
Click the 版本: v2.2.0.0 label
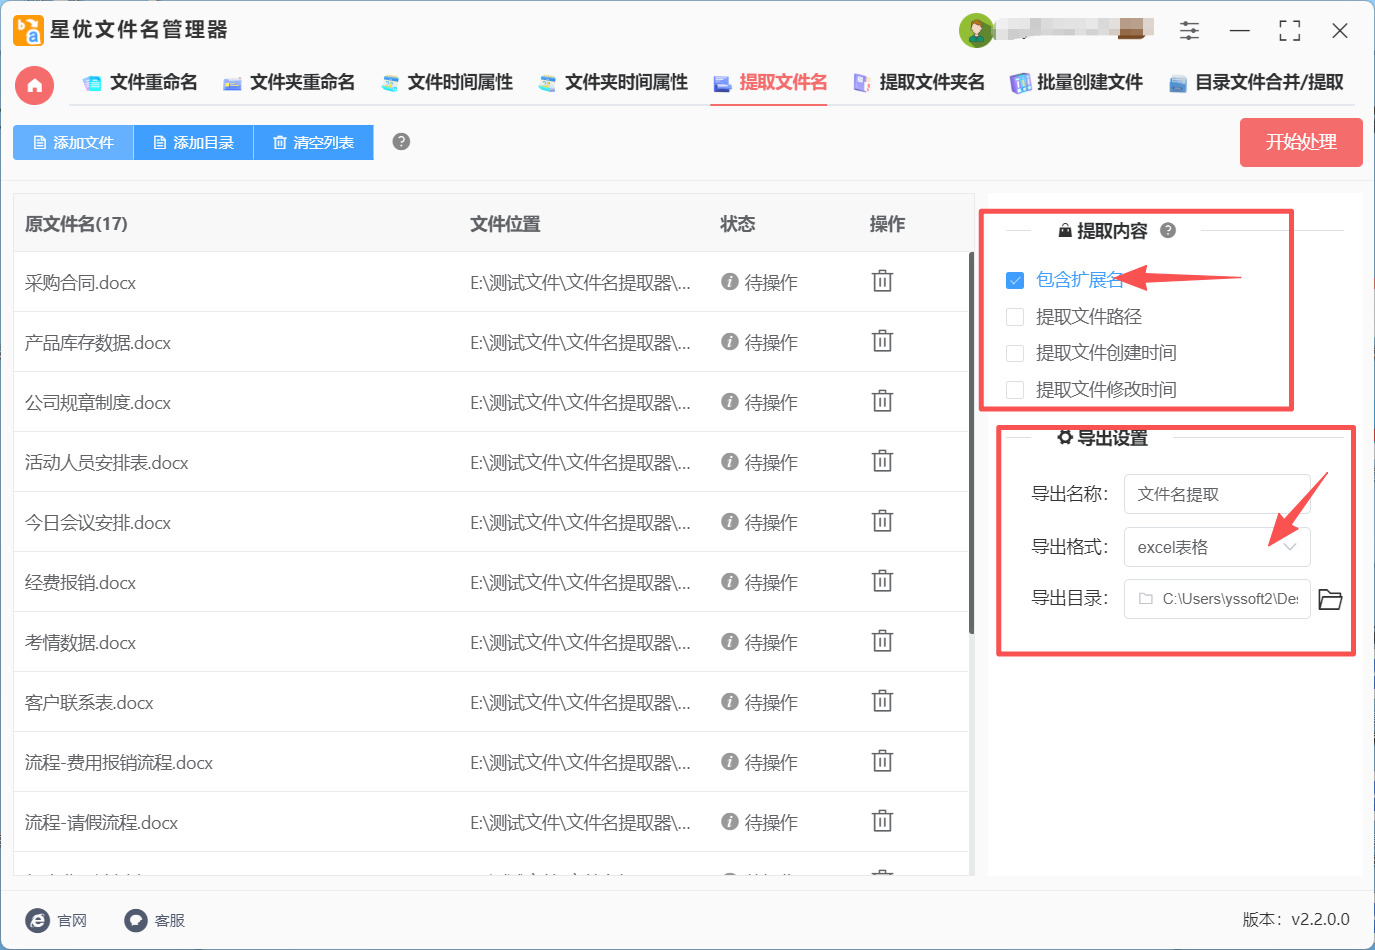(1296, 920)
